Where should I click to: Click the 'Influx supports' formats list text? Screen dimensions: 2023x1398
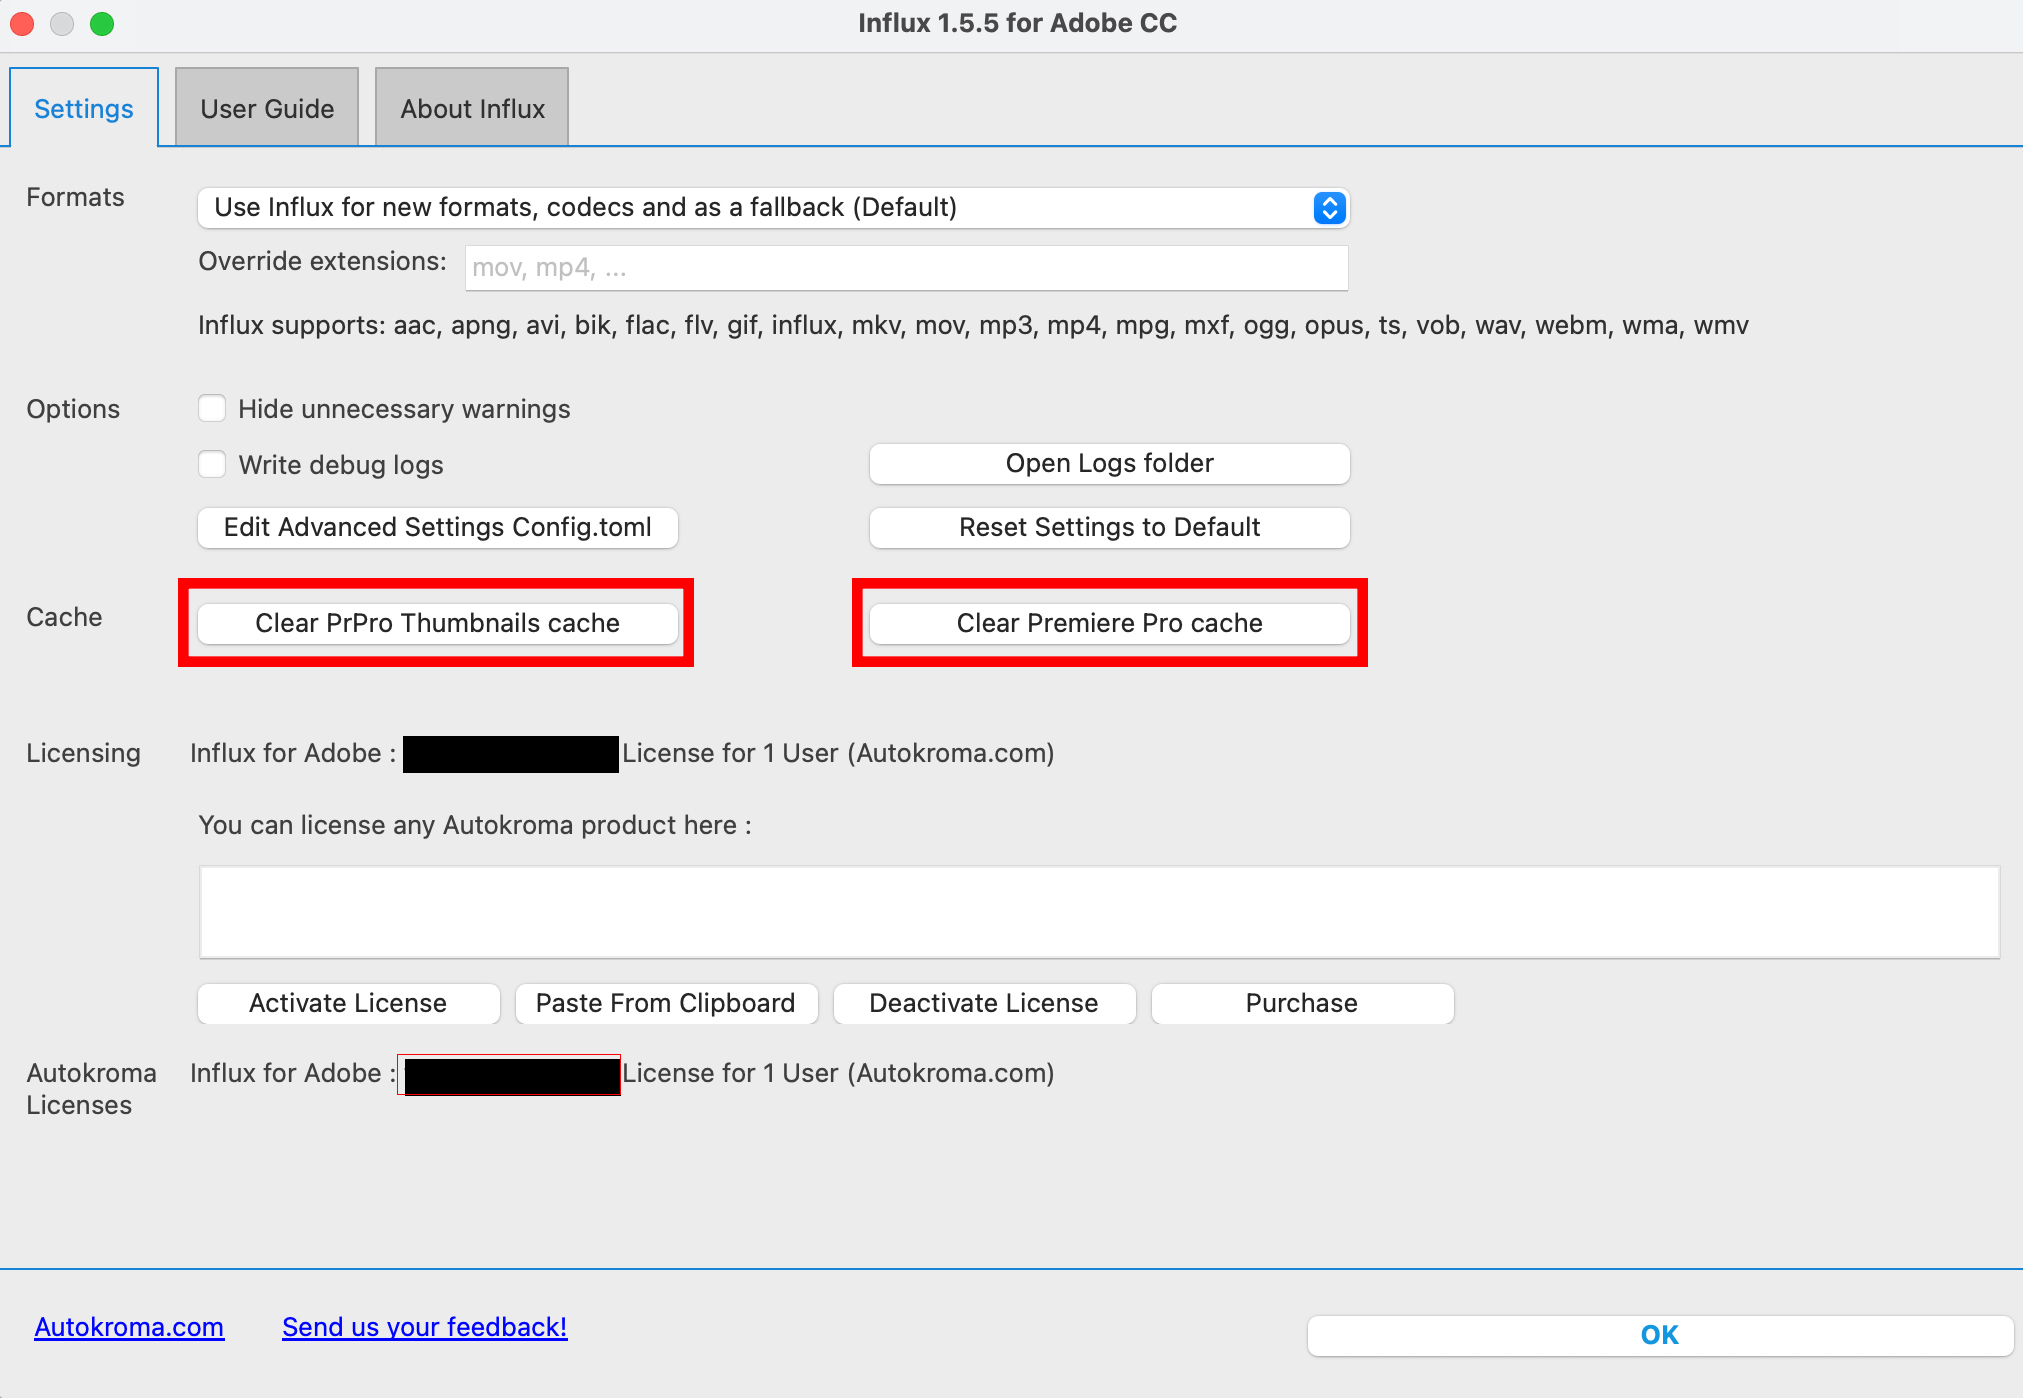(x=973, y=325)
